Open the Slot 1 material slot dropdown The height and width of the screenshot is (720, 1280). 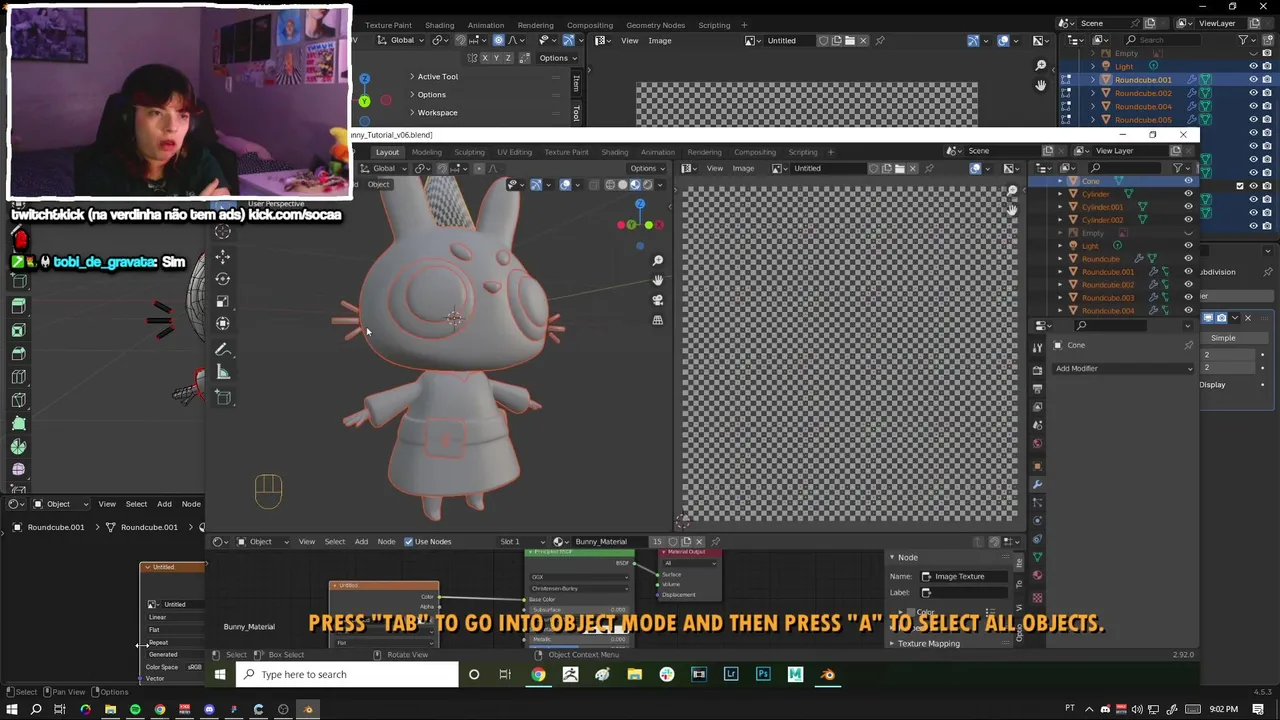tap(524, 542)
